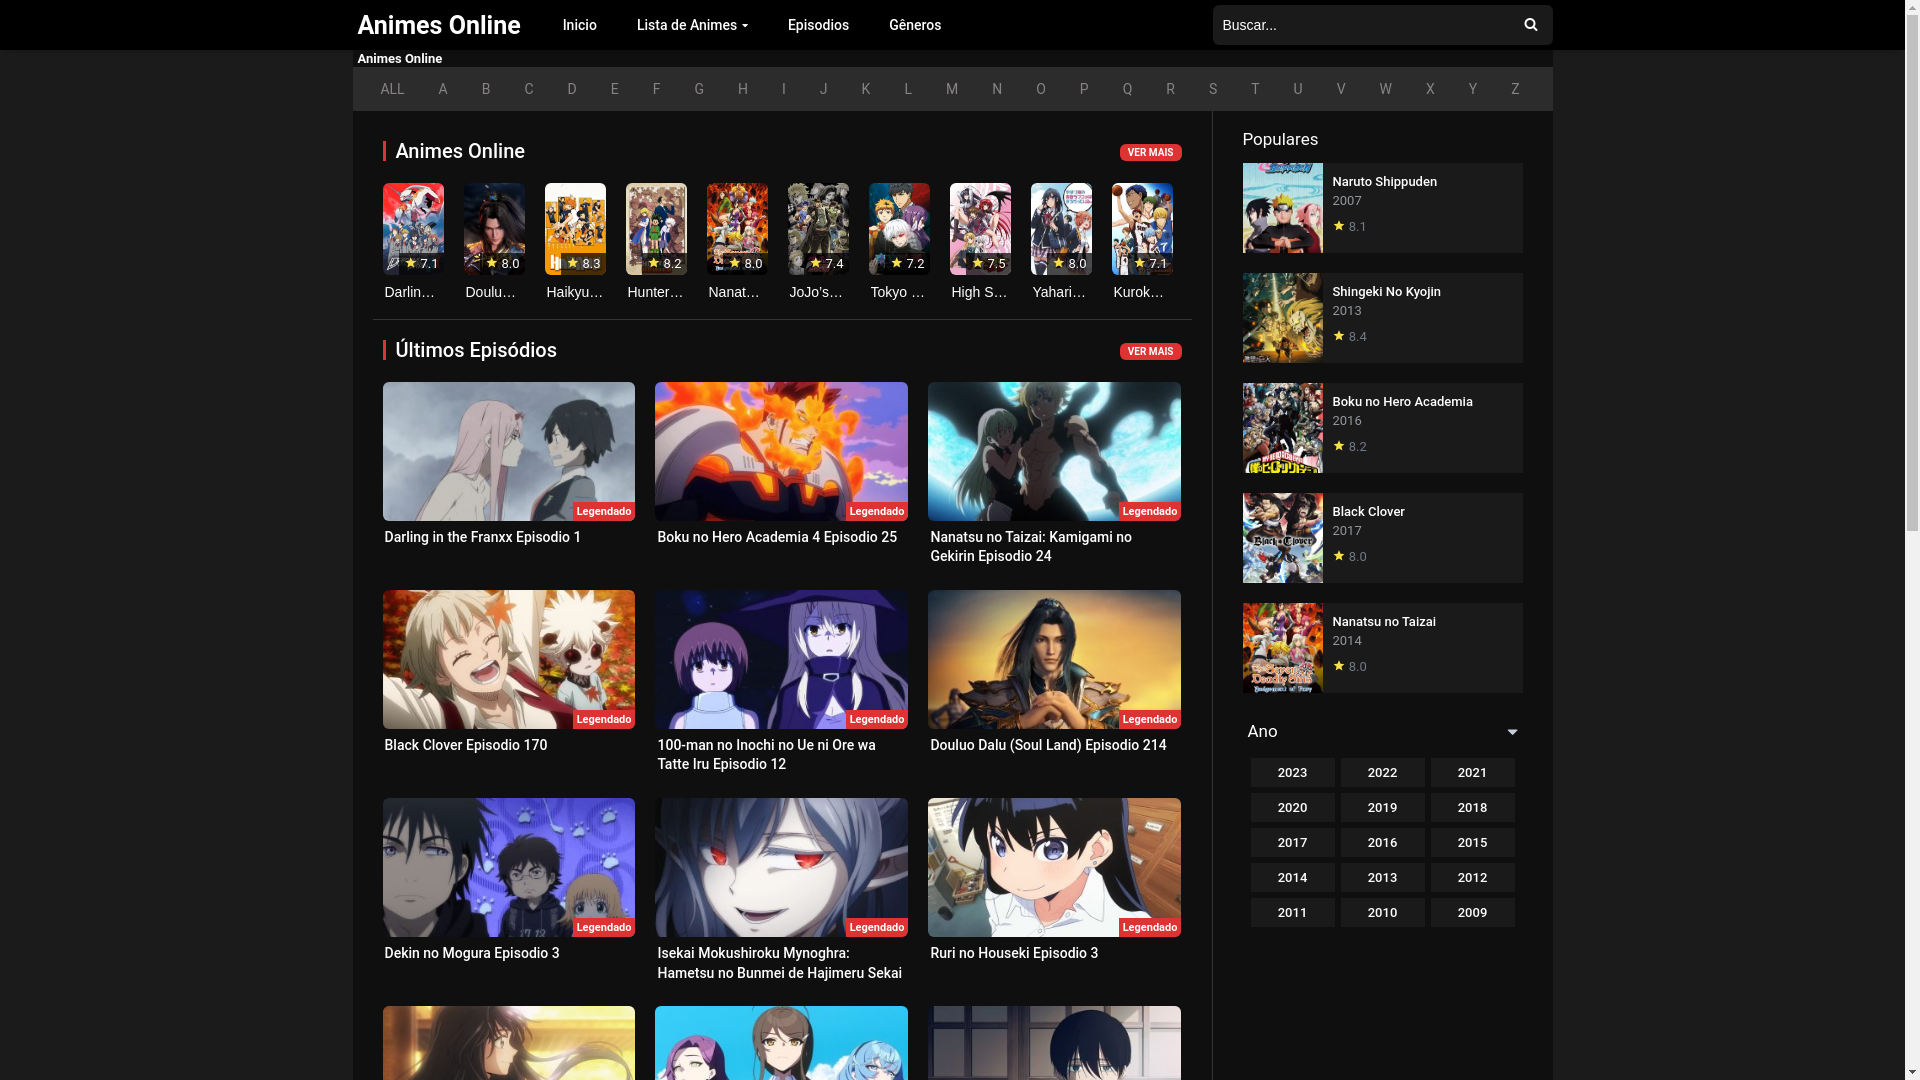
Task: Click the Animes Online site logo
Action: 438,25
